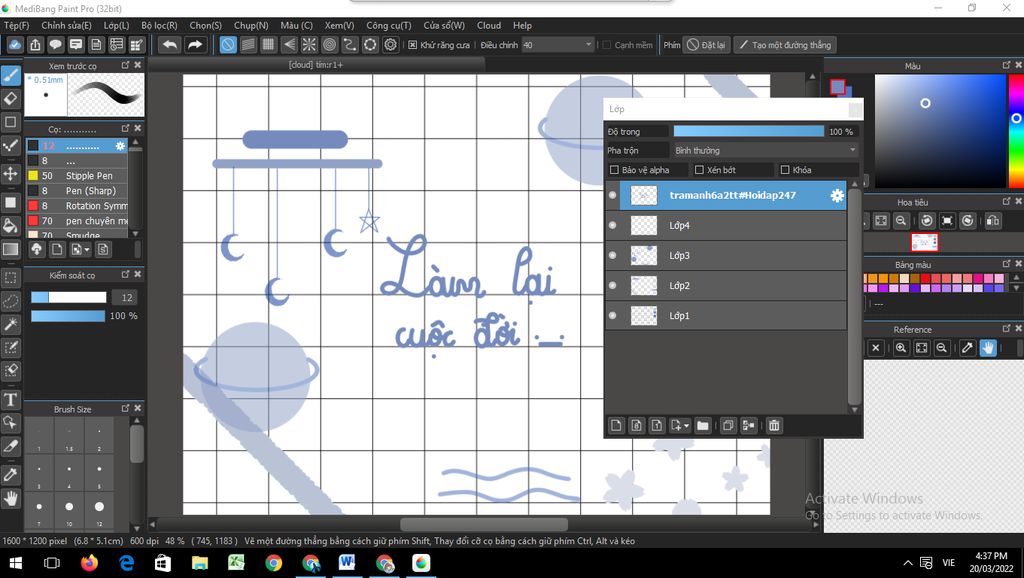1024x578 pixels.
Task: Hide the Lớp1 layer
Action: (x=613, y=315)
